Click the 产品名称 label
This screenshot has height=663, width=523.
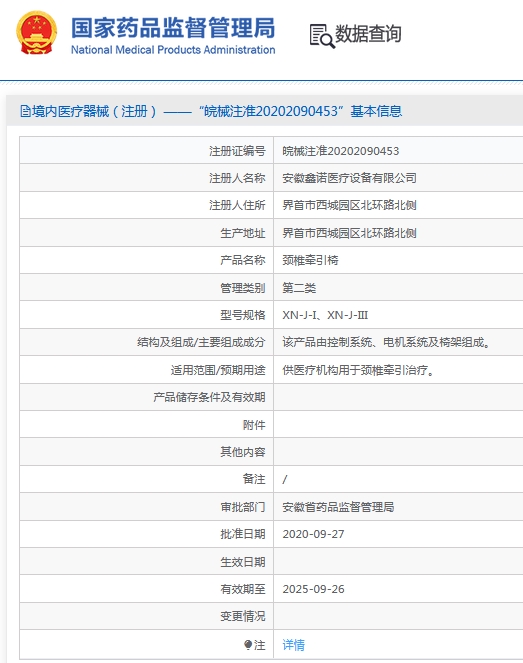243,260
